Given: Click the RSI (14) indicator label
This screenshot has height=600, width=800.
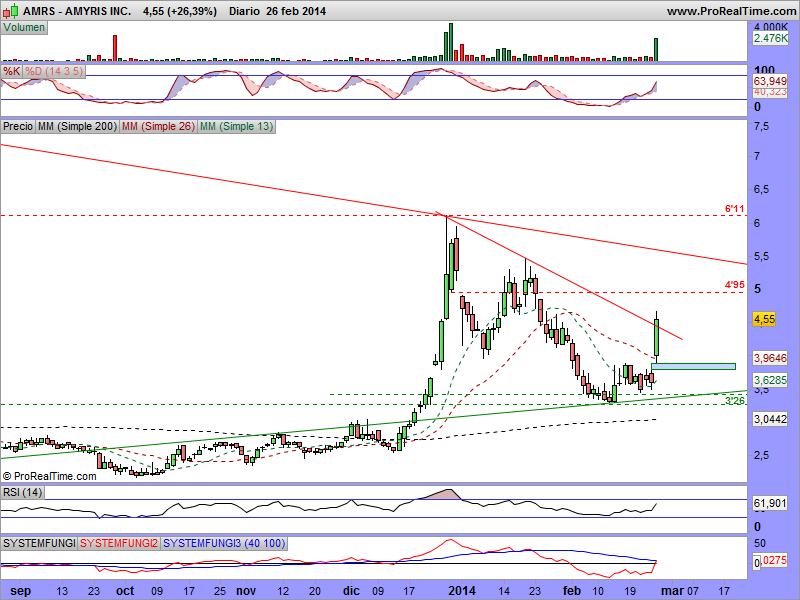Looking at the screenshot, I should (x=22, y=492).
